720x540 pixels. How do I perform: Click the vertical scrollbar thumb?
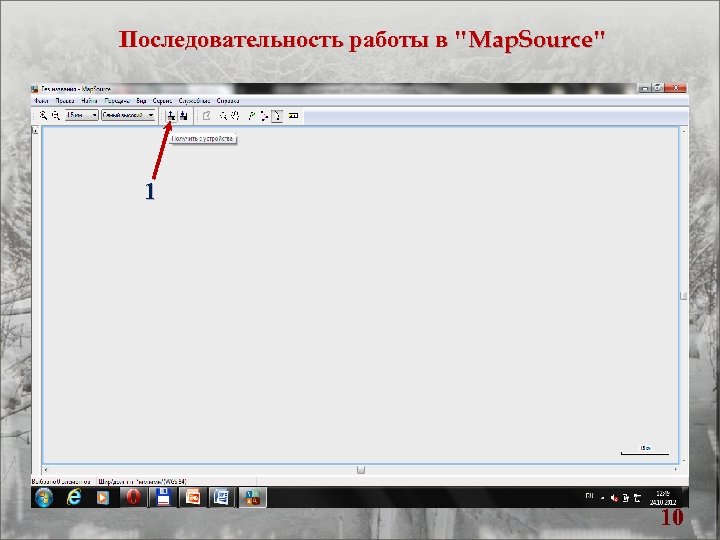tap(683, 295)
